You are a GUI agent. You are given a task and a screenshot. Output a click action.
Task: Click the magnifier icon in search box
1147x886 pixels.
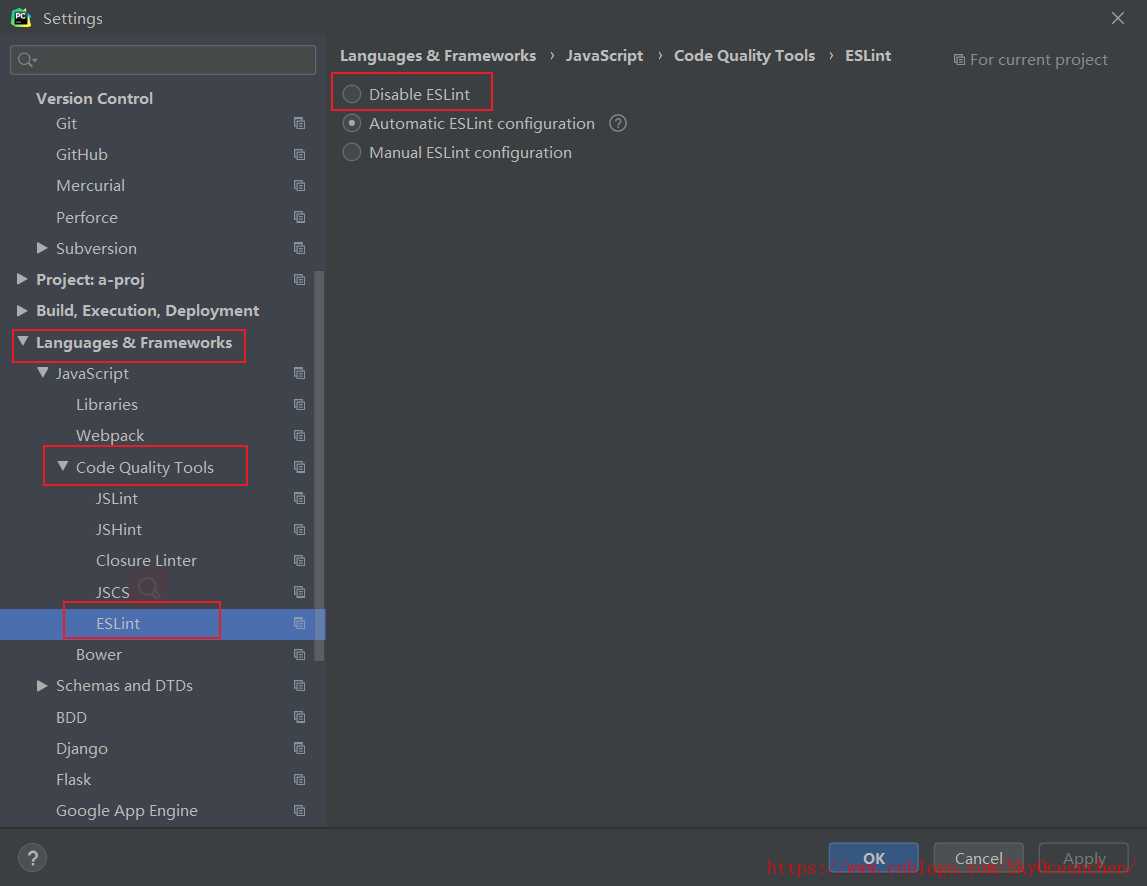click(x=26, y=60)
